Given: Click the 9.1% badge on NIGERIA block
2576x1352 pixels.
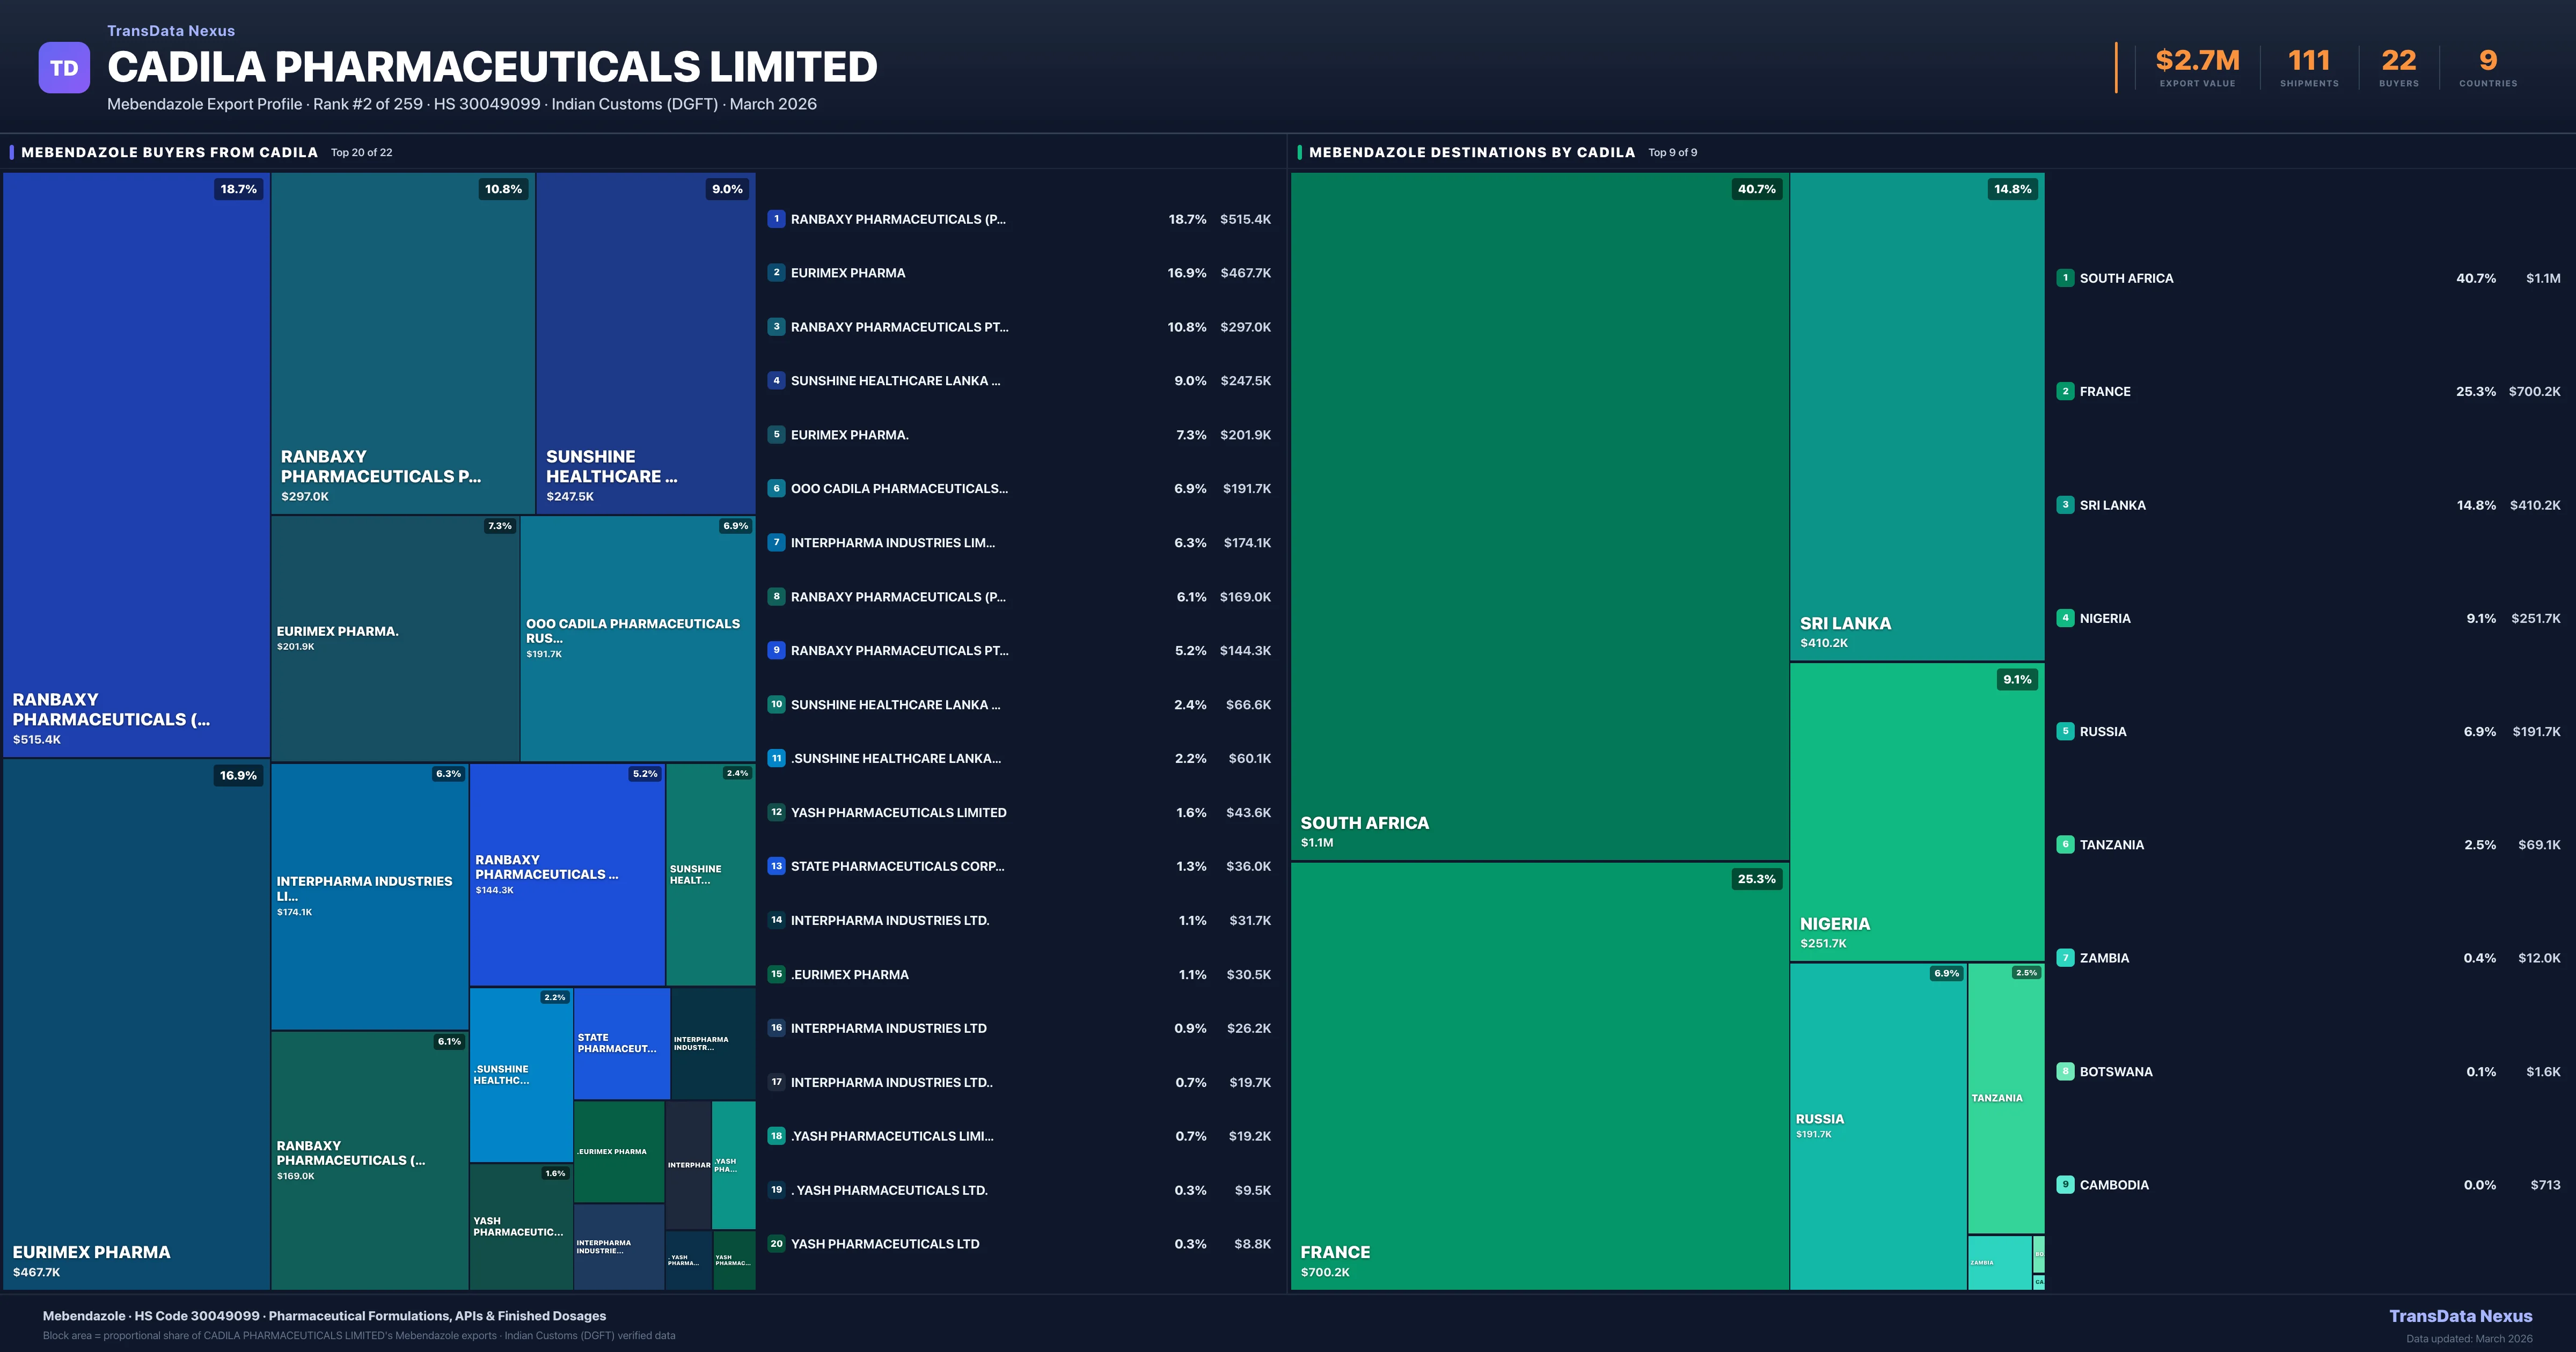Looking at the screenshot, I should (x=2019, y=679).
